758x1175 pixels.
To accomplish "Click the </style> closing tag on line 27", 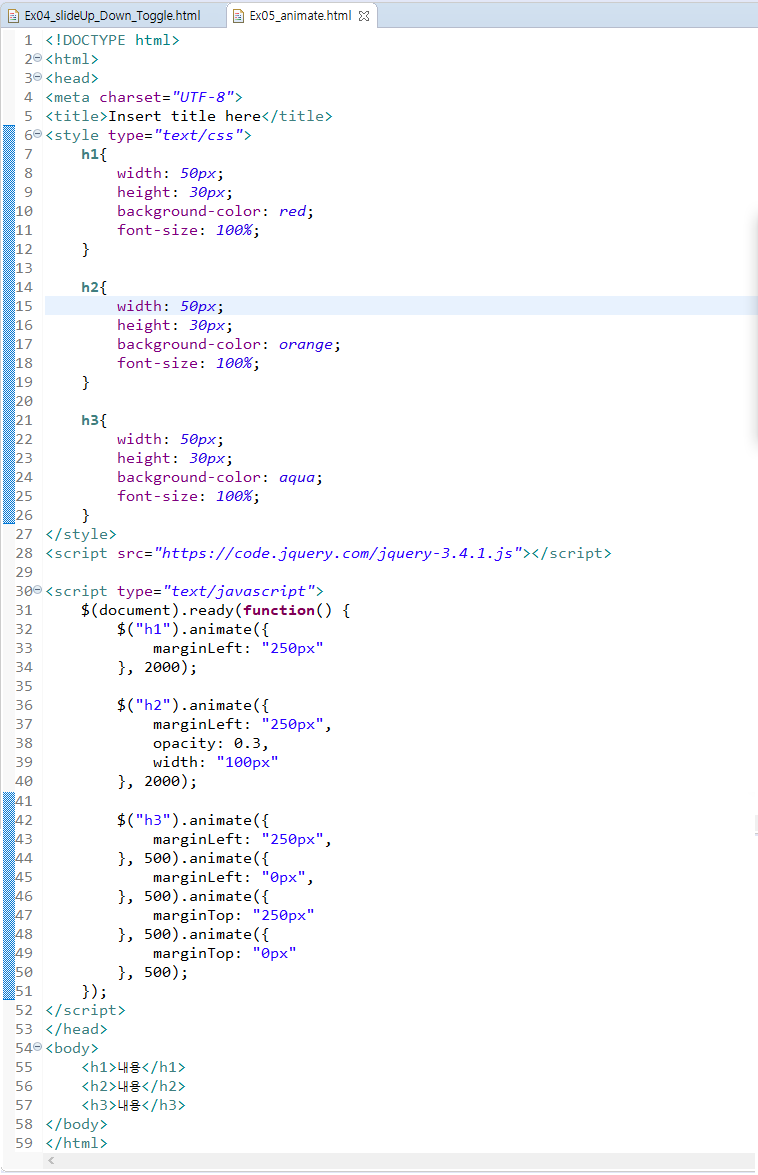I will (x=81, y=534).
